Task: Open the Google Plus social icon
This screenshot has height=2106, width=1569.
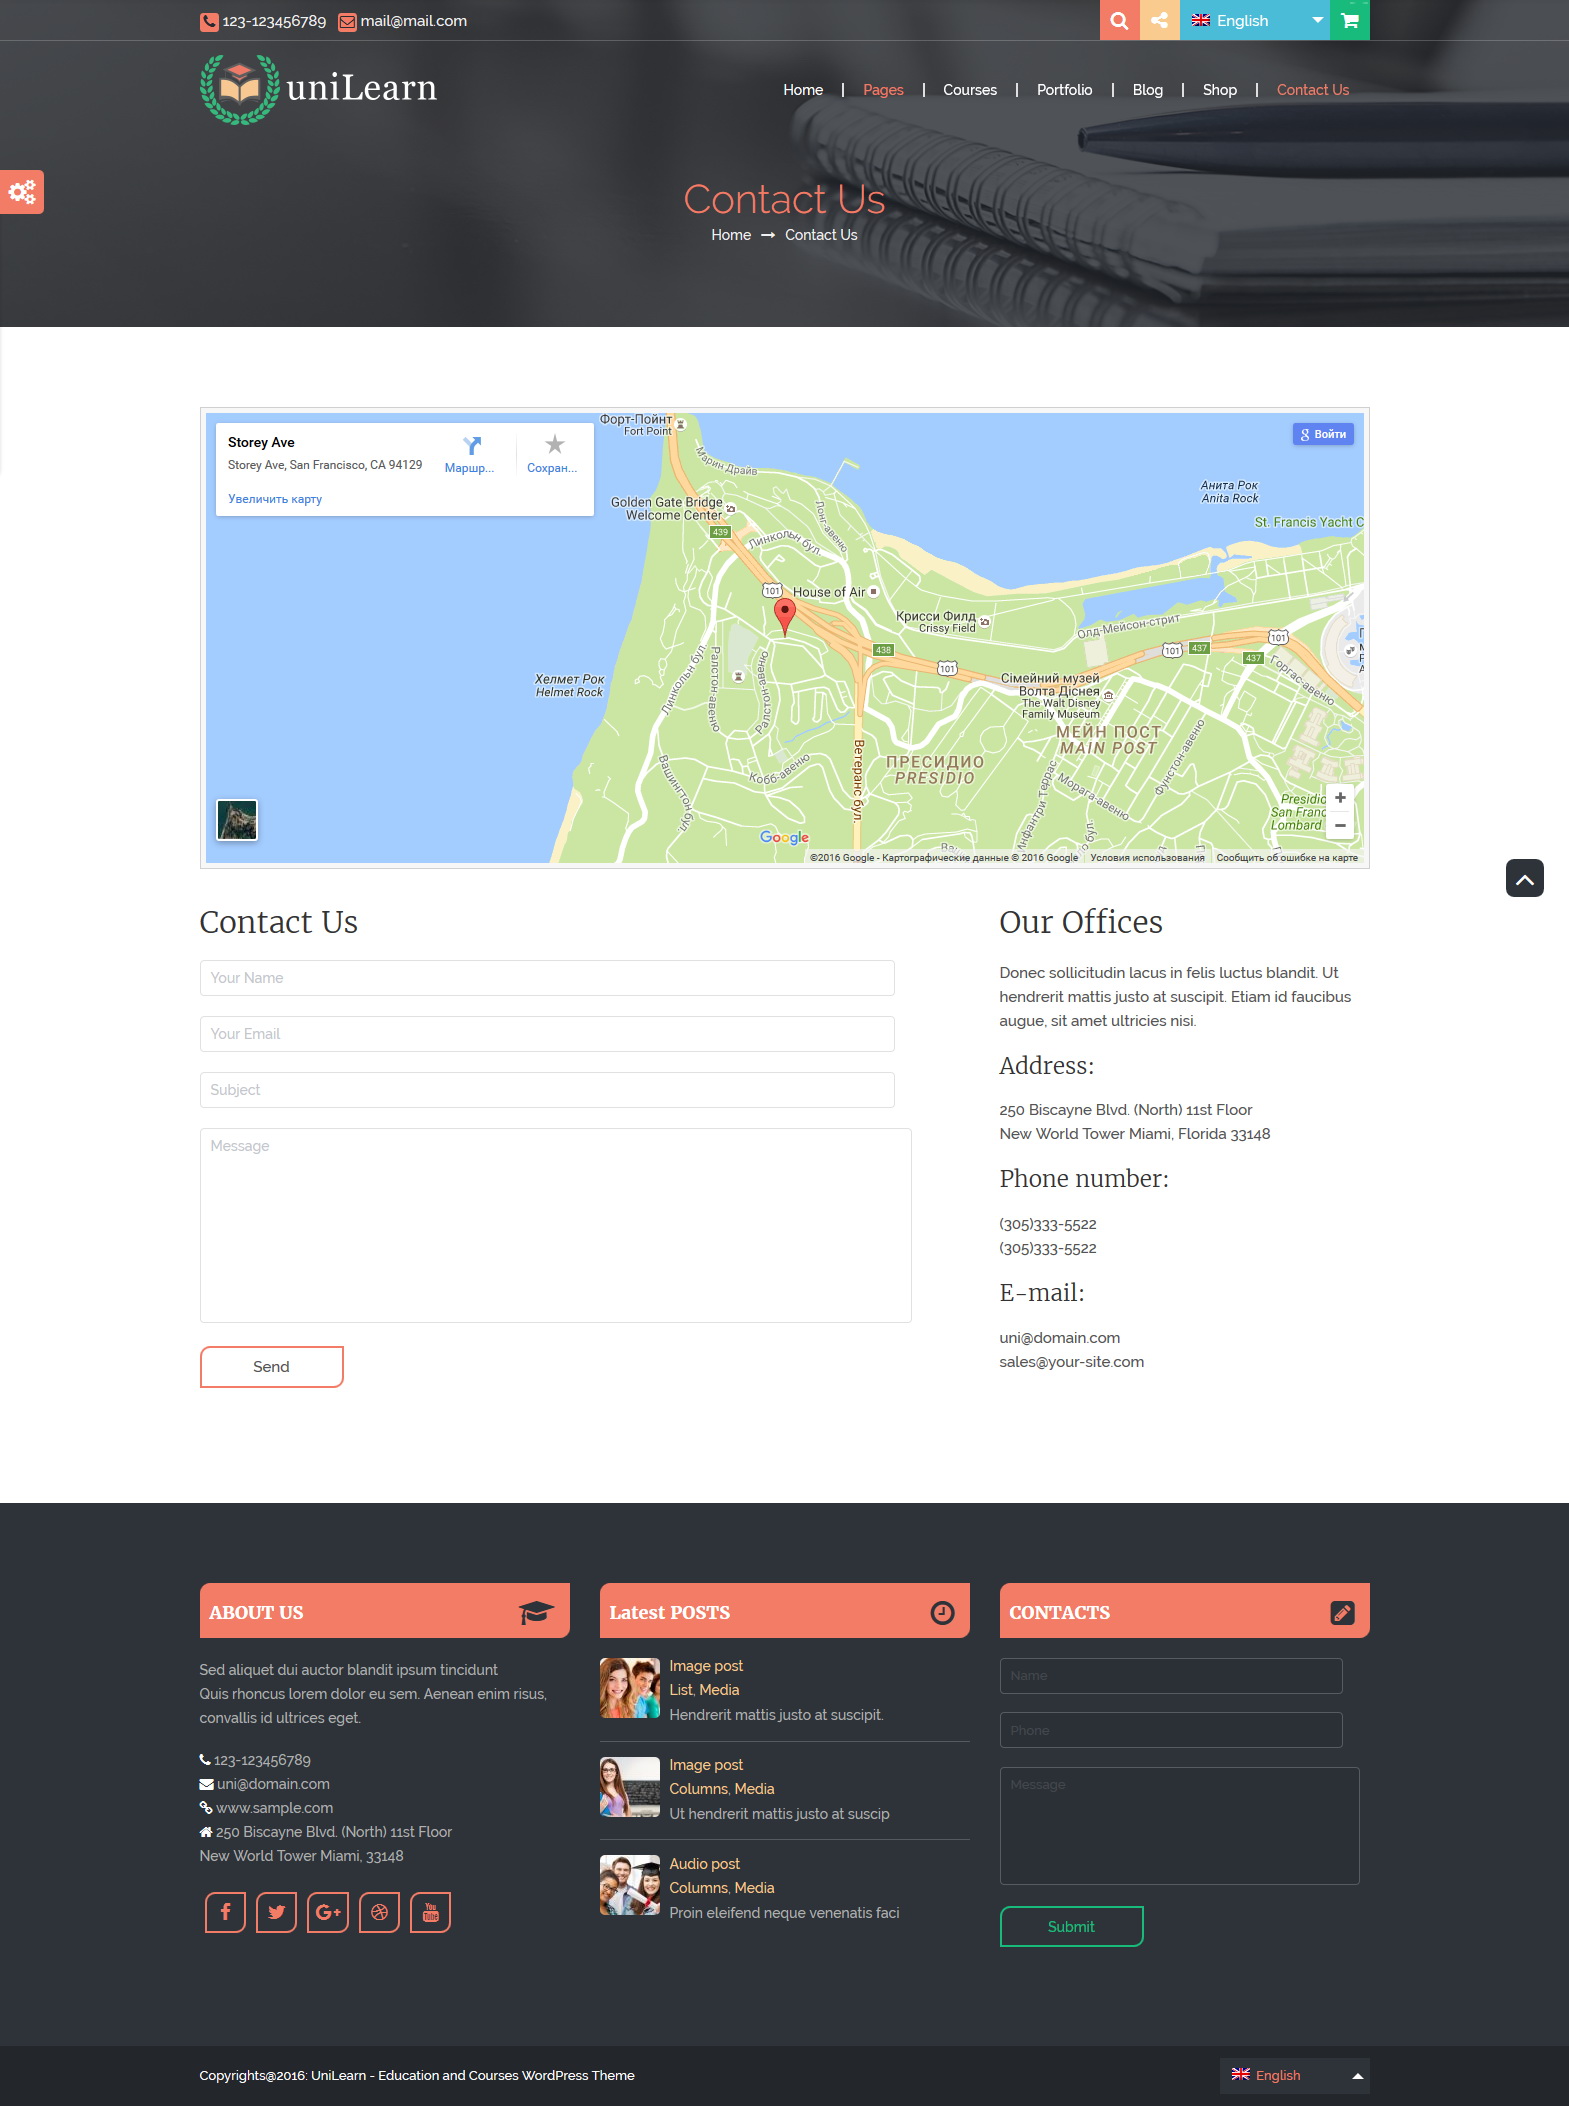Action: click(328, 1912)
